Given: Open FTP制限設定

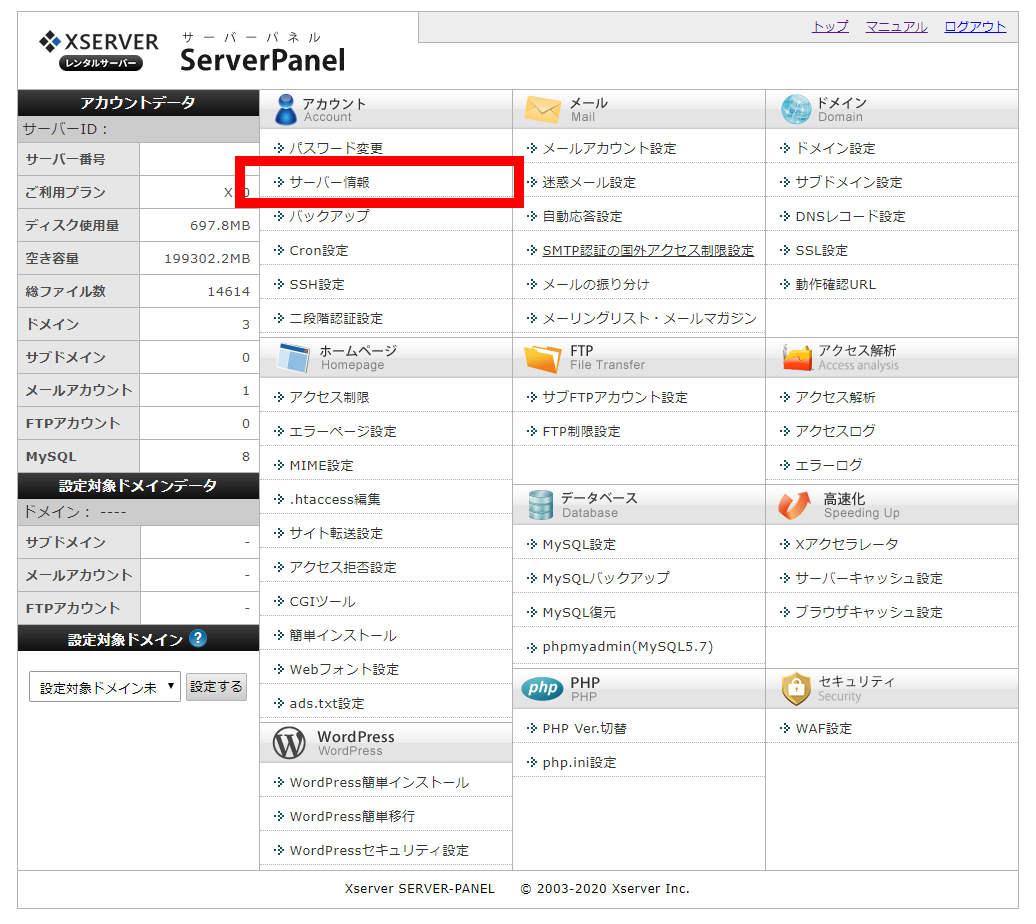Looking at the screenshot, I should pos(581,431).
